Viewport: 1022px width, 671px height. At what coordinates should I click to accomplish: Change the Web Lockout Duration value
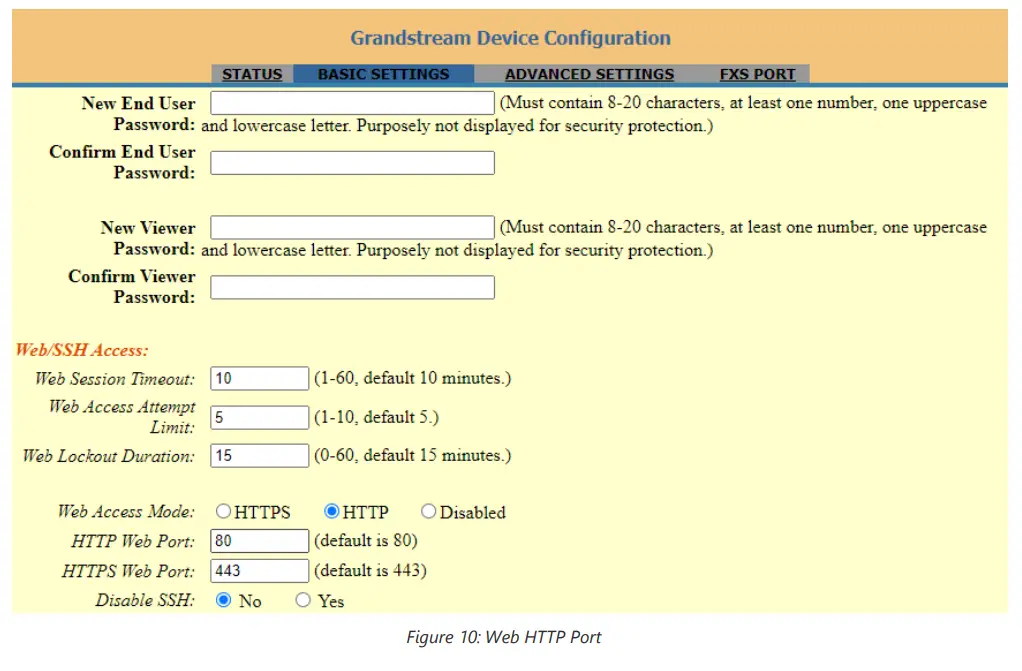tap(259, 456)
